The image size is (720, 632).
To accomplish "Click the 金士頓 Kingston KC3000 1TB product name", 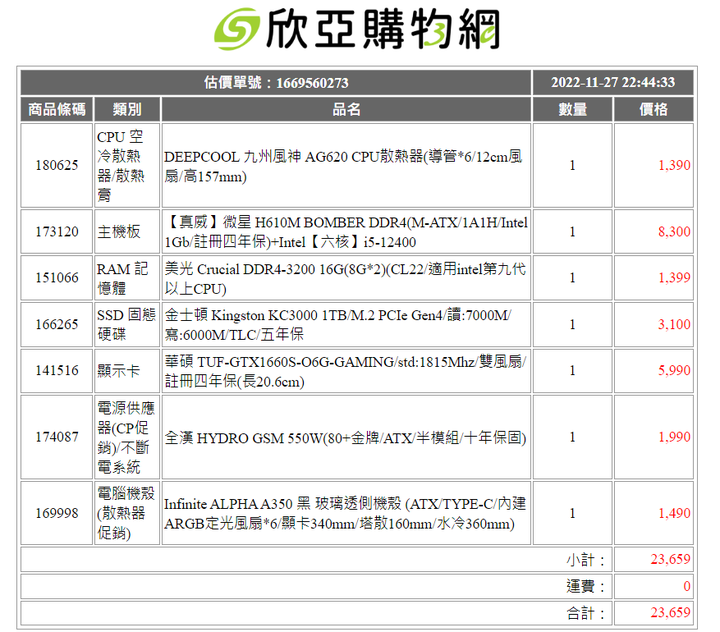I will pos(338,325).
